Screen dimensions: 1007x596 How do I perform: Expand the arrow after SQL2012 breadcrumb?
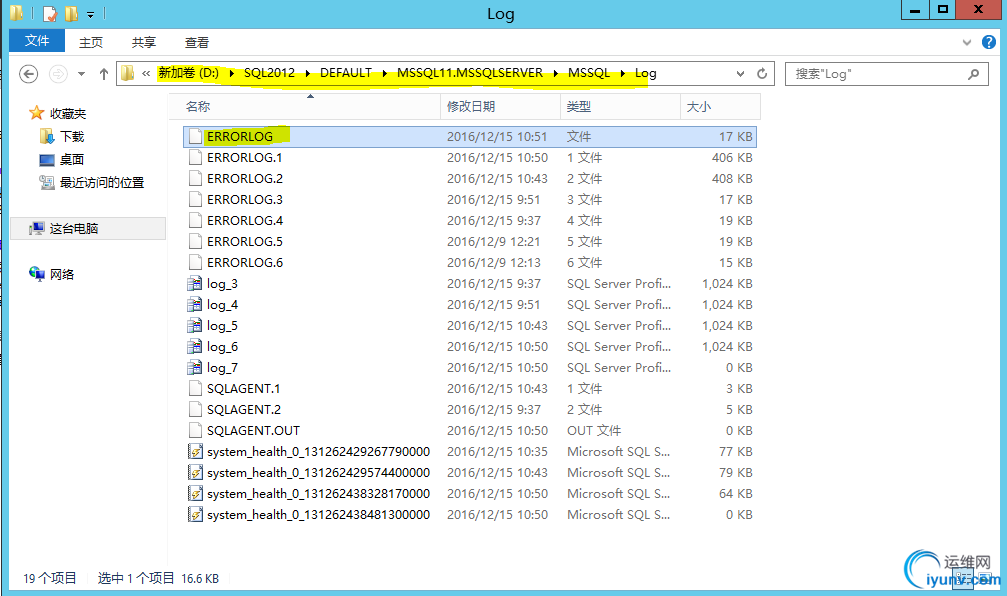308,73
